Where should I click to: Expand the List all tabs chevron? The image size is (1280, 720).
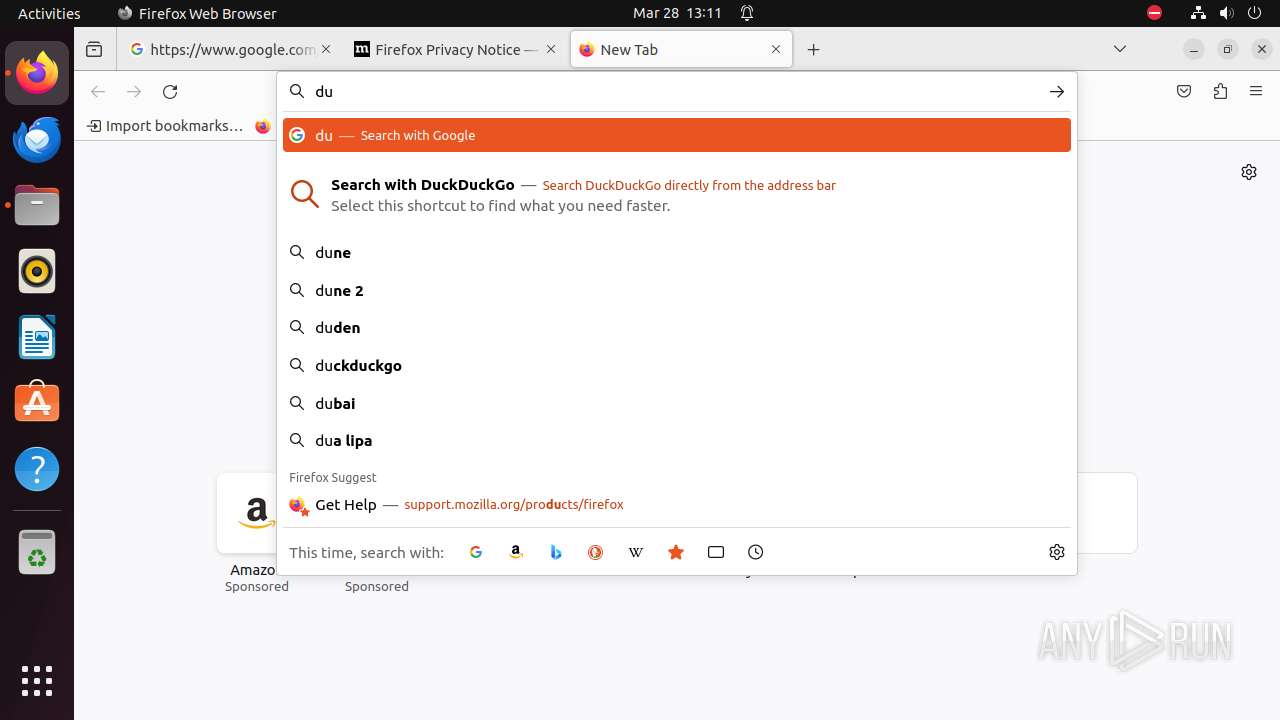[1120, 49]
